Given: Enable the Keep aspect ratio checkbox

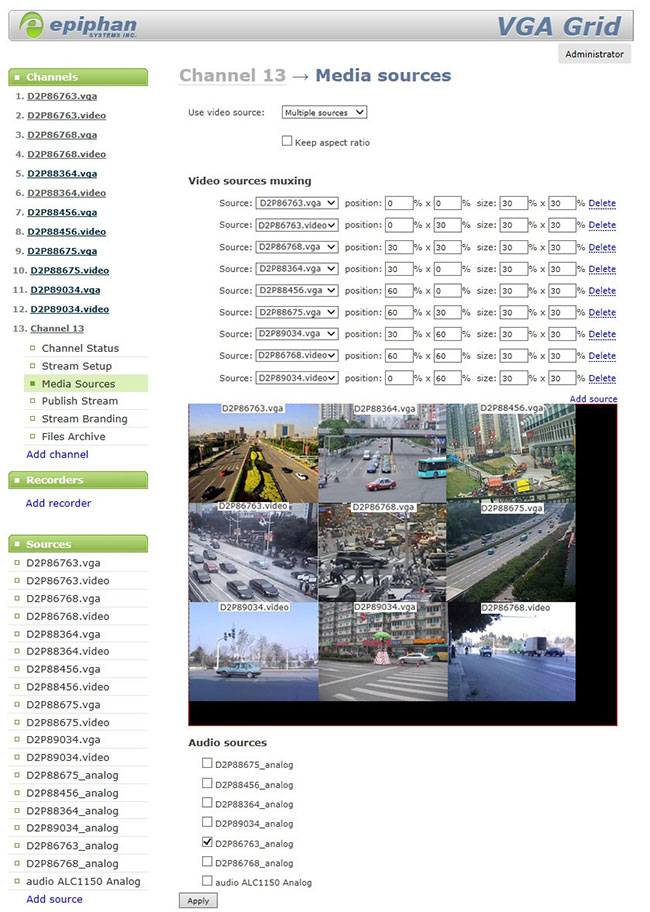Looking at the screenshot, I should coord(288,142).
